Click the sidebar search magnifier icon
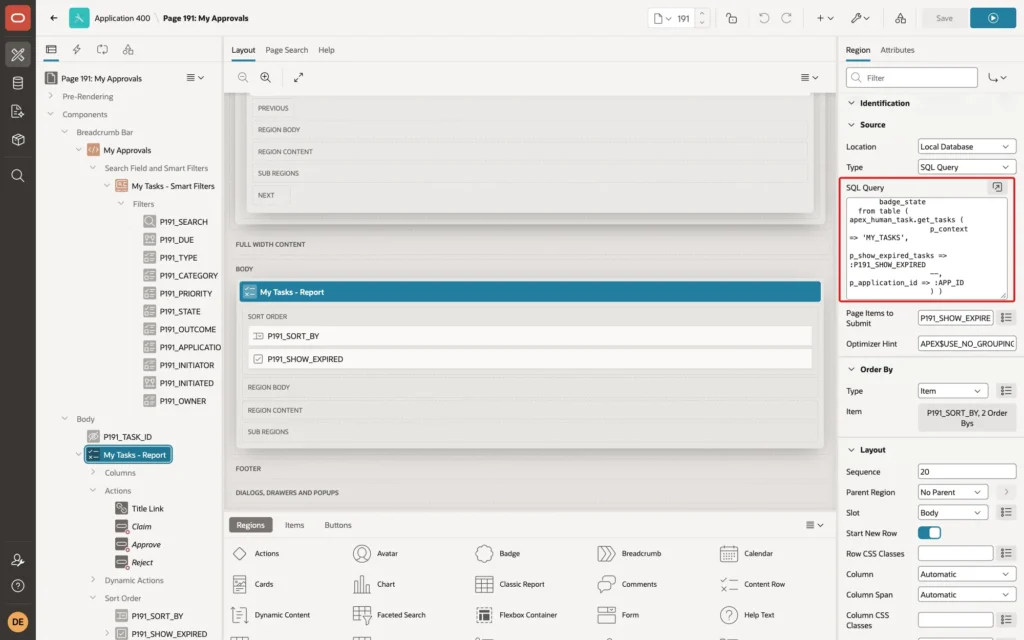This screenshot has width=1024, height=640. tap(18, 176)
